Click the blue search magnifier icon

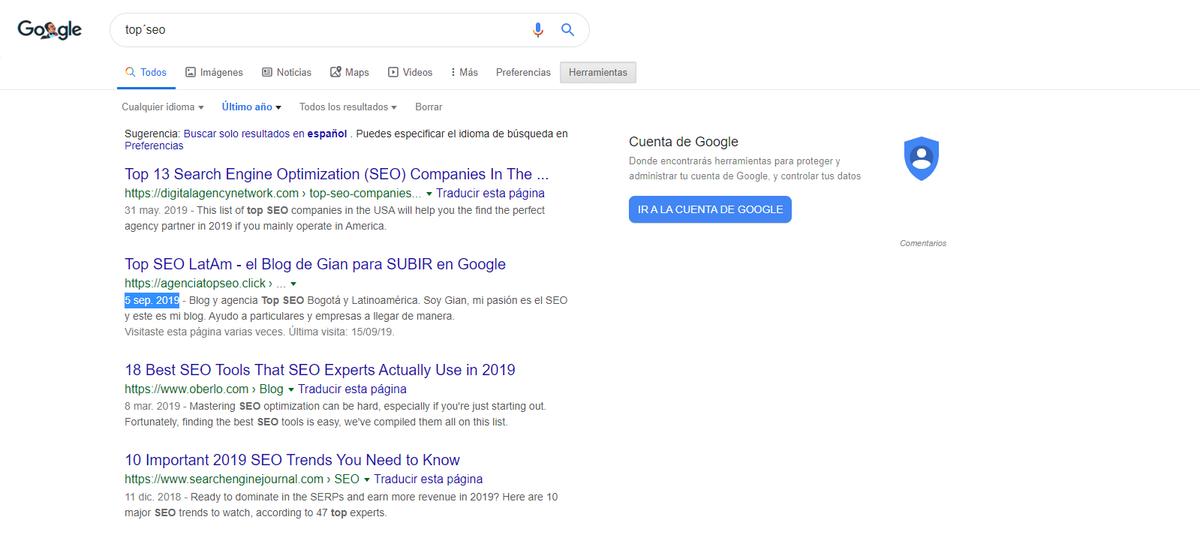point(567,30)
